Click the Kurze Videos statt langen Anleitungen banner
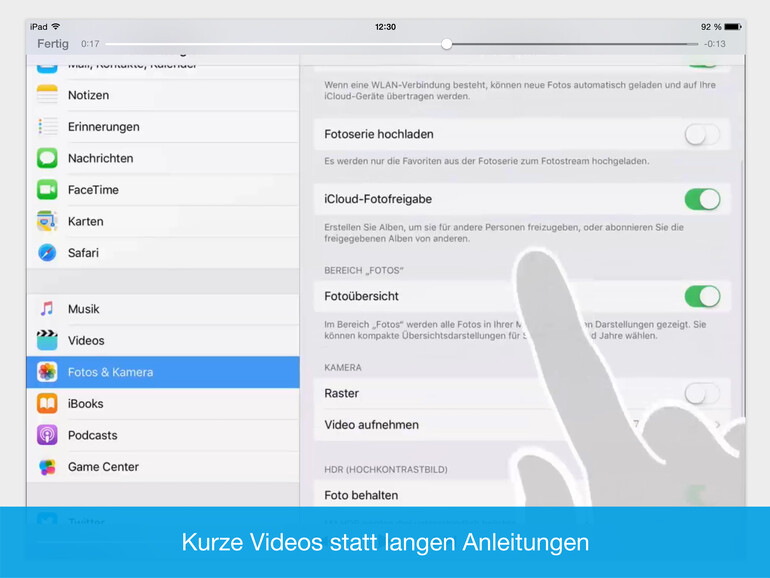 (x=385, y=542)
